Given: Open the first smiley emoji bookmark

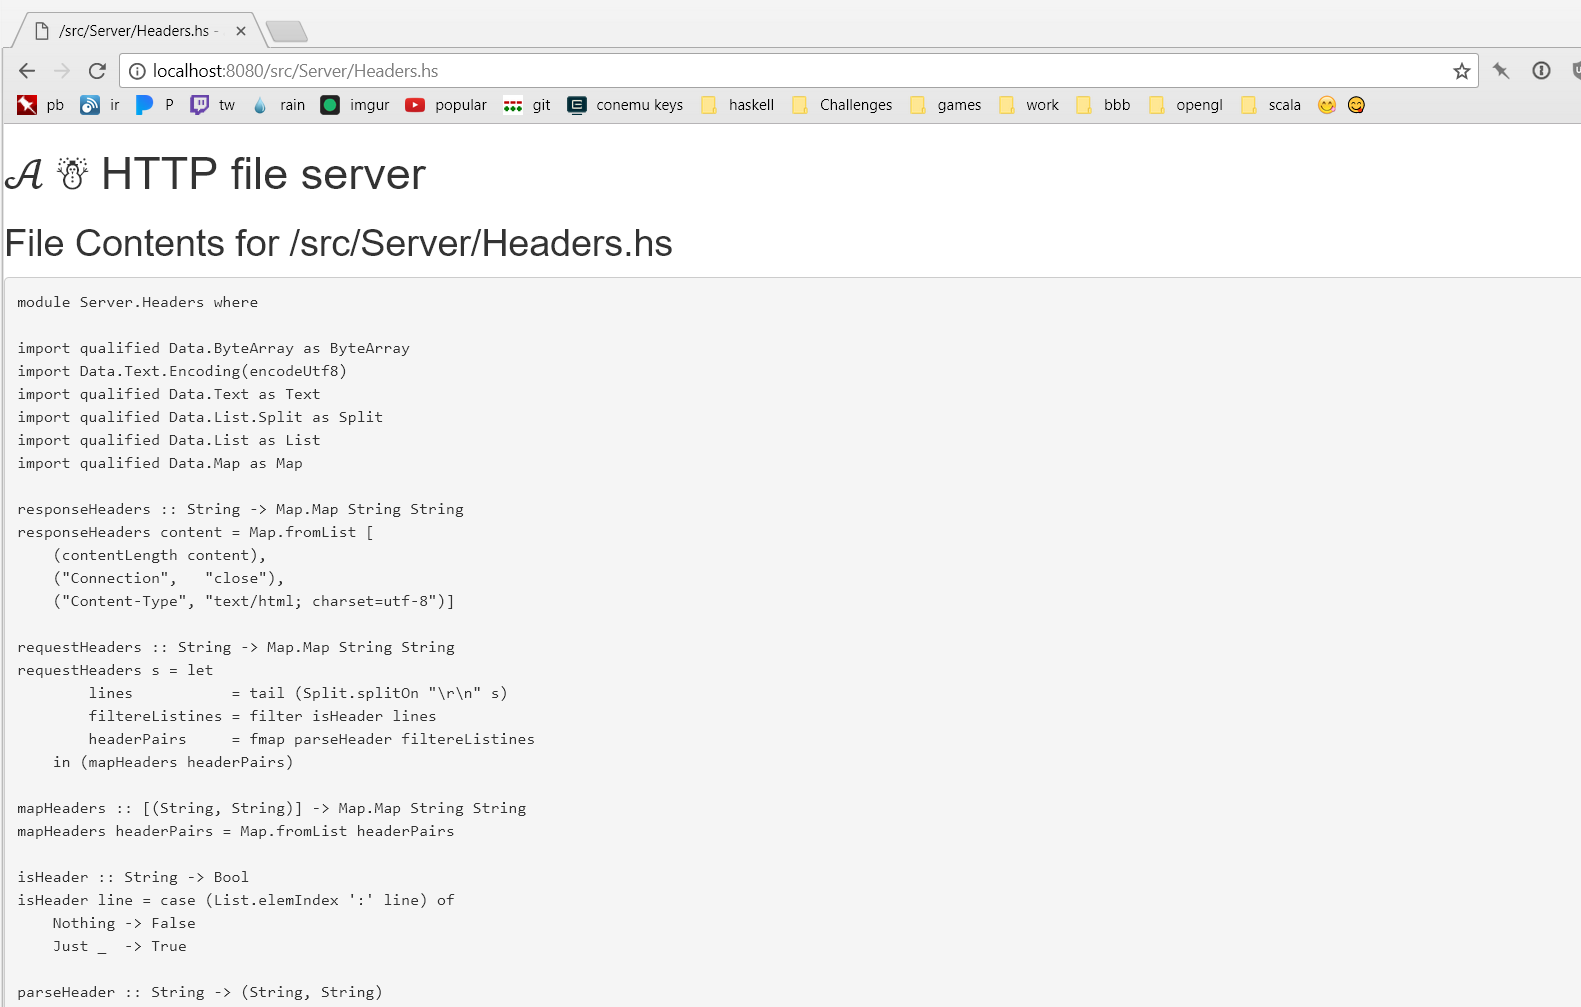Looking at the screenshot, I should pyautogui.click(x=1327, y=105).
